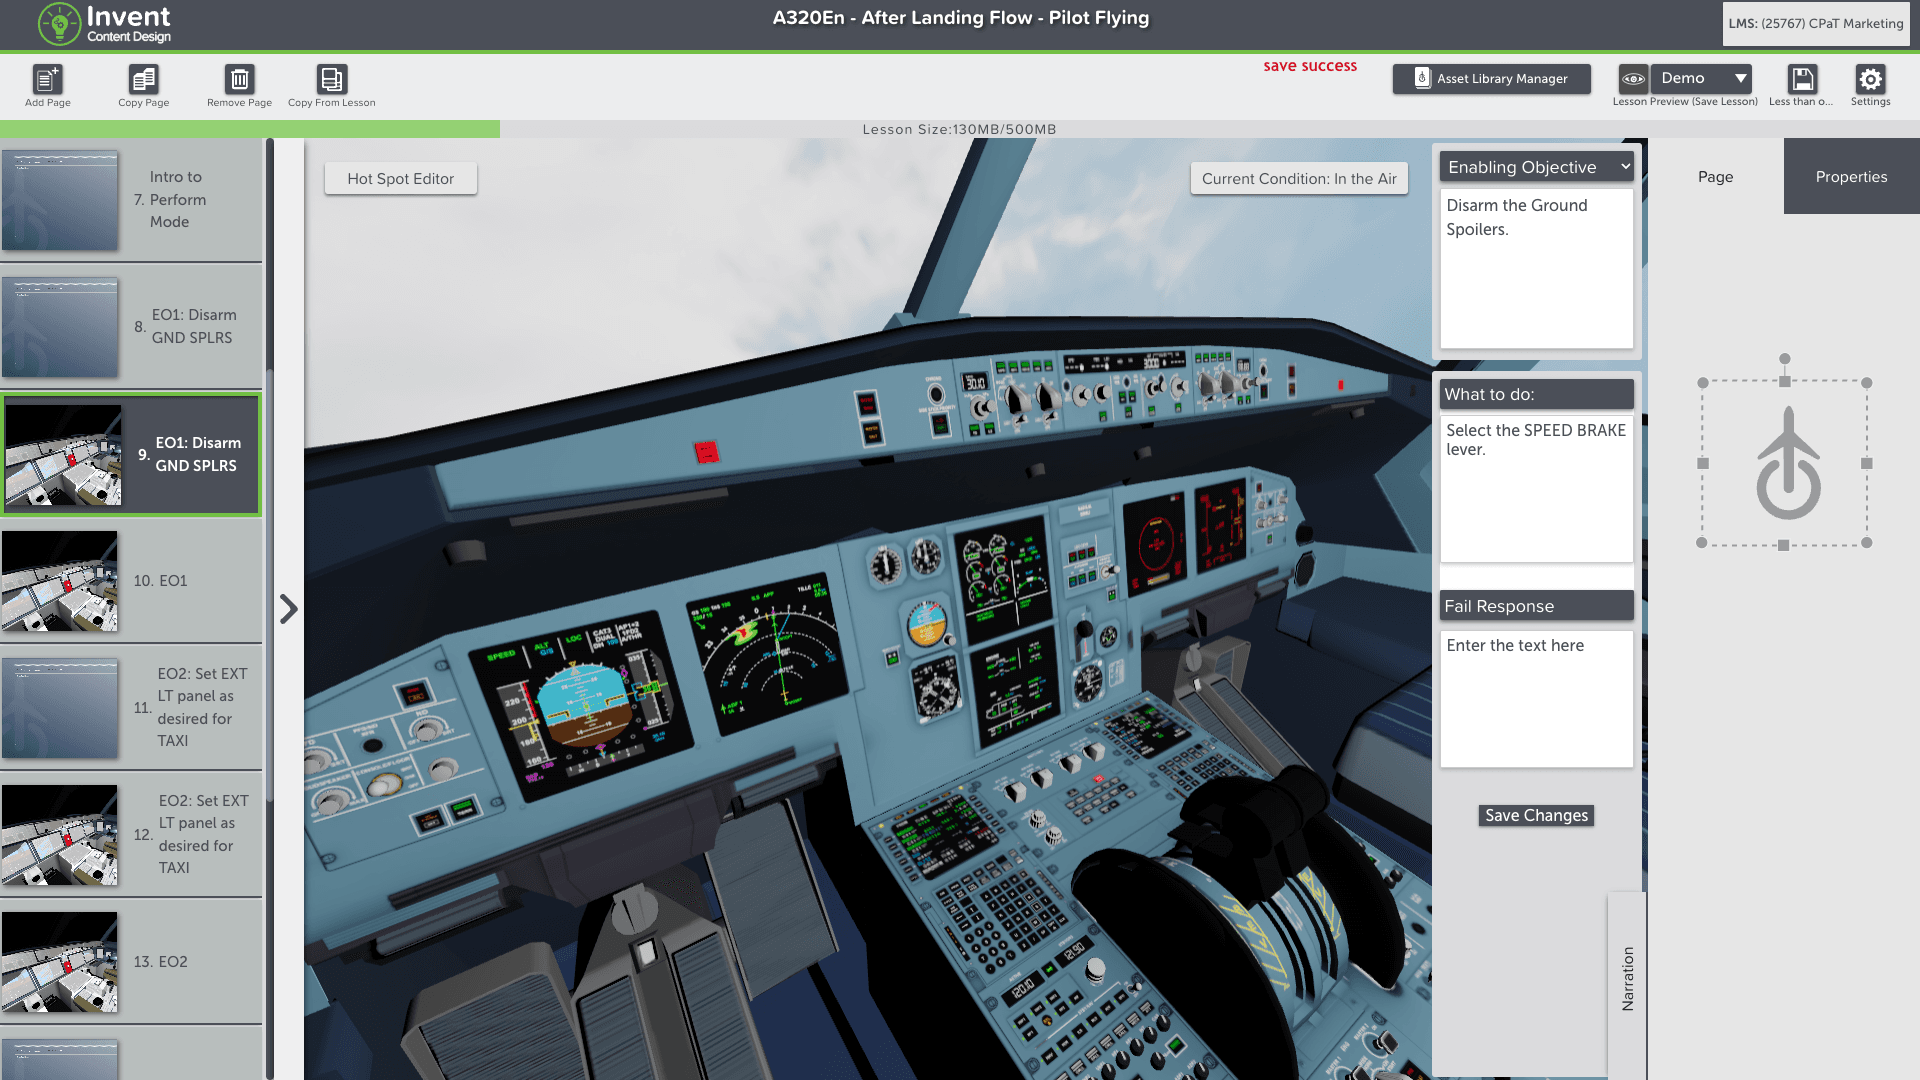
Task: Open the Demo mode dropdown
Action: click(x=1701, y=78)
